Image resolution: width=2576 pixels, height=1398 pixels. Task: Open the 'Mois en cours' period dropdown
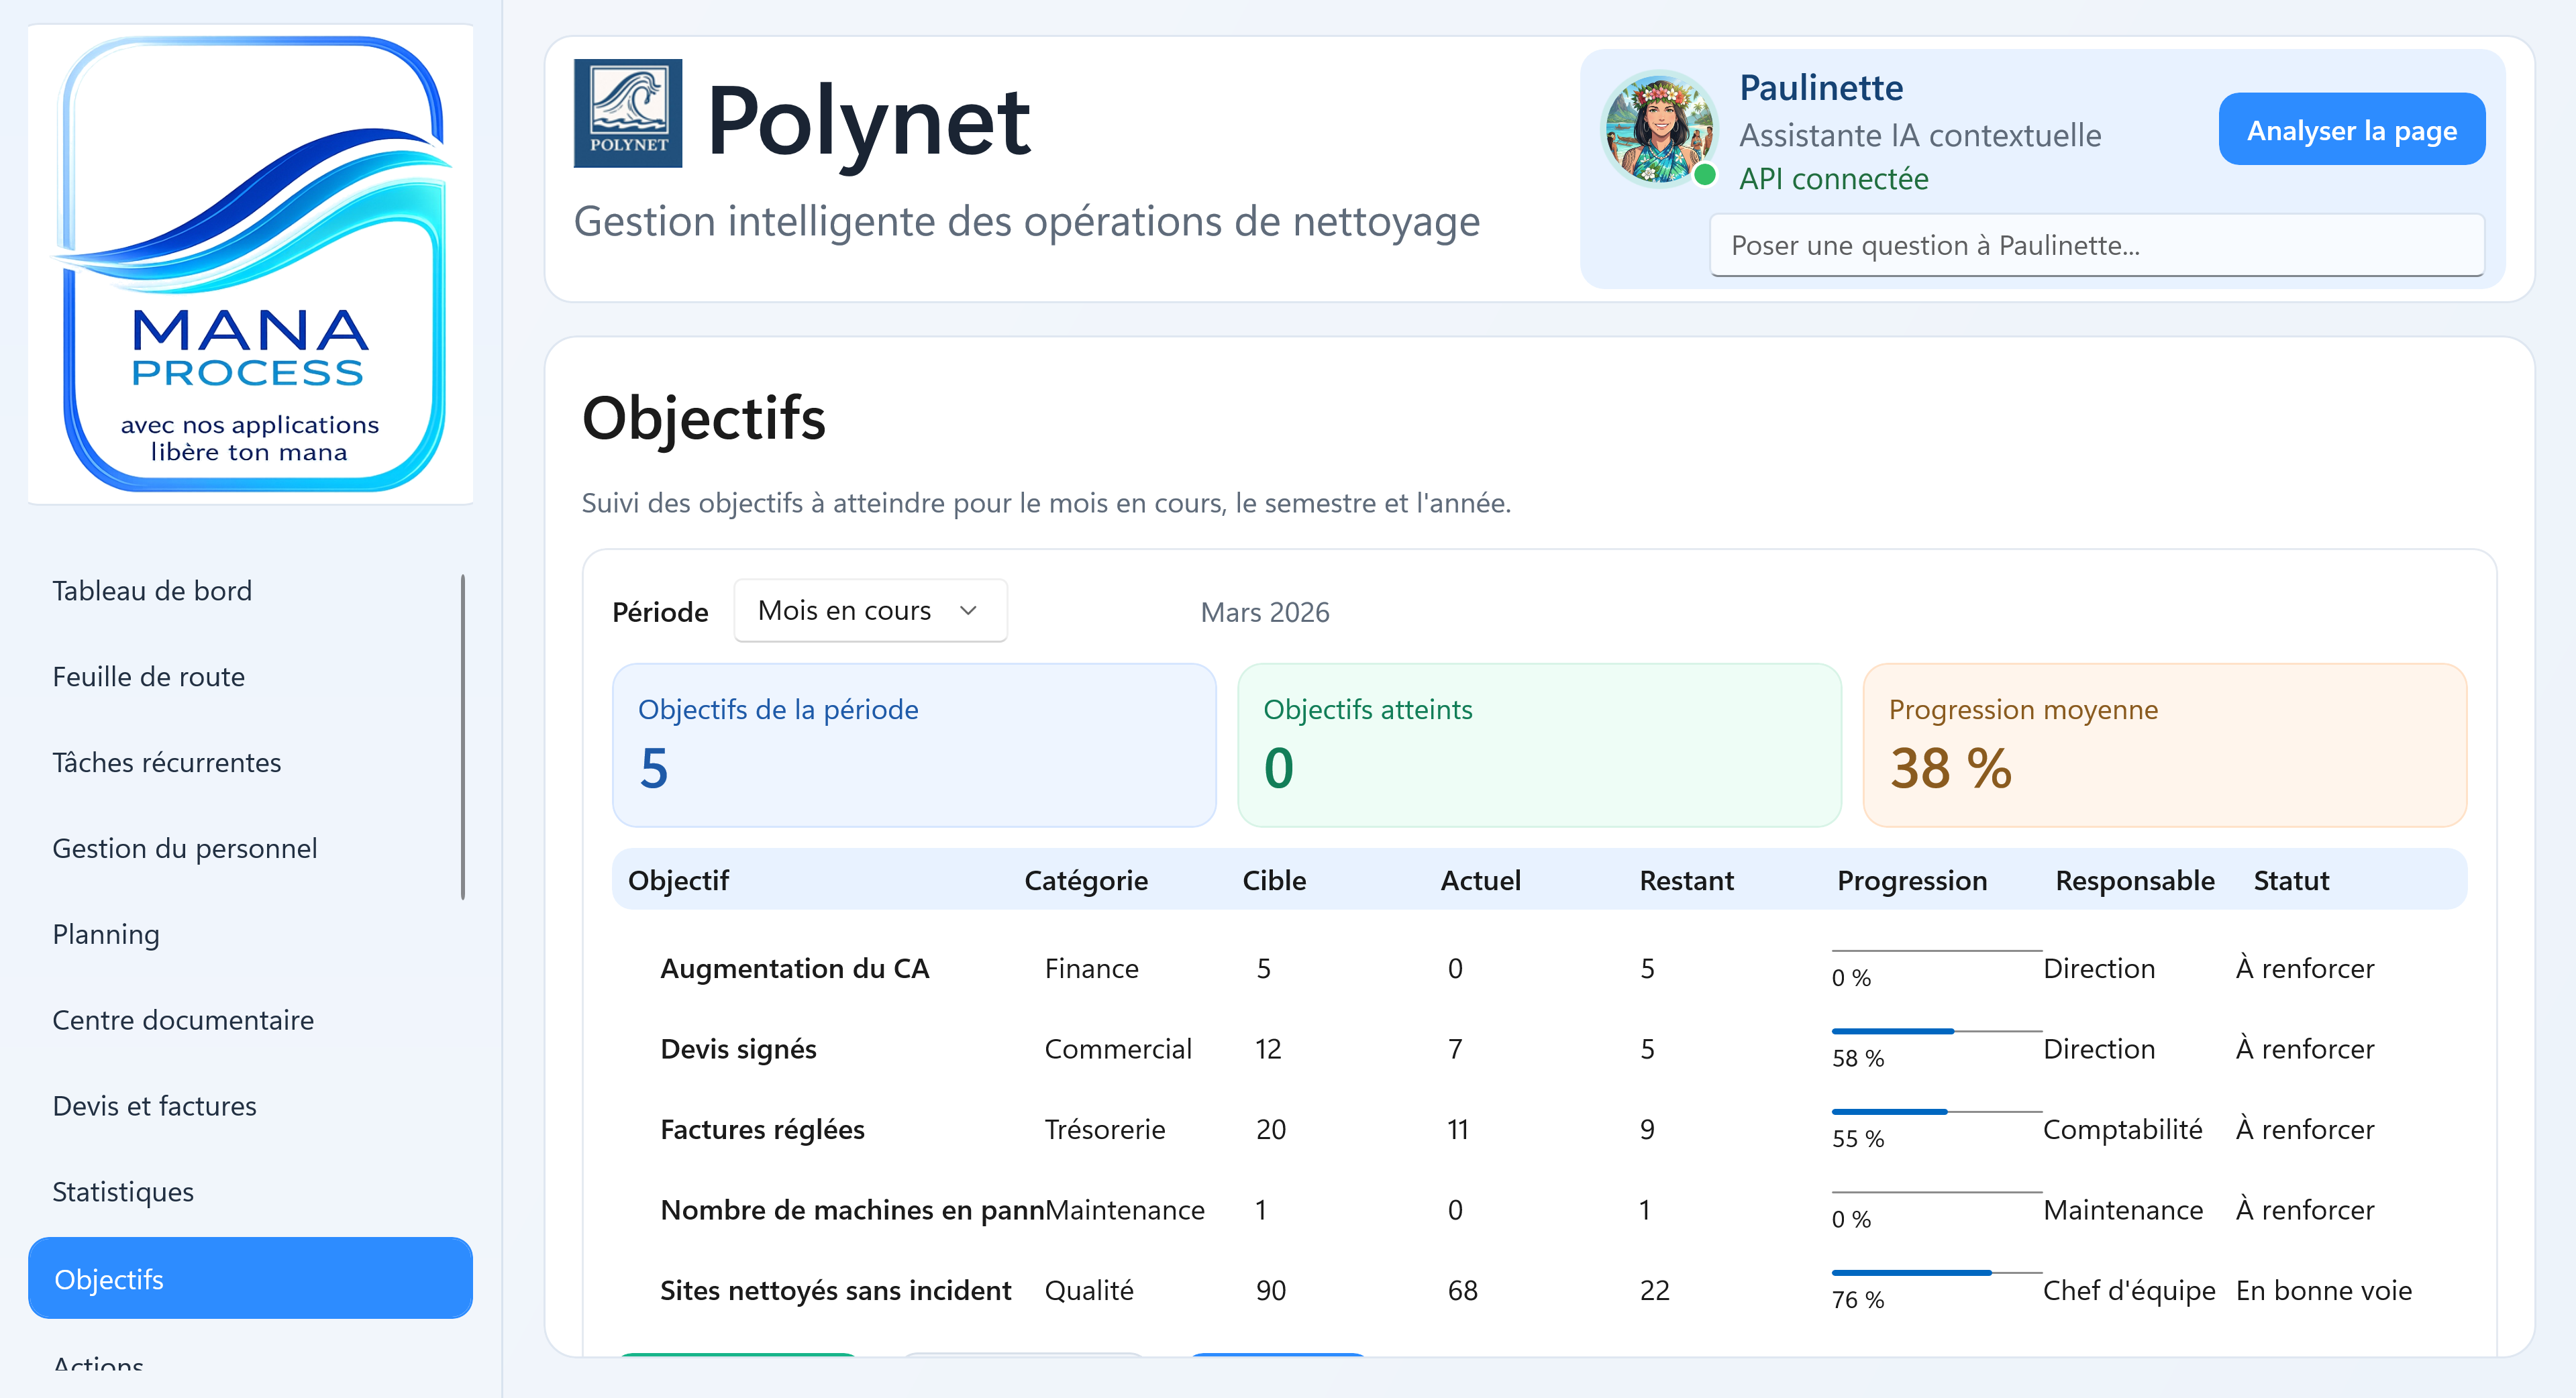point(868,610)
